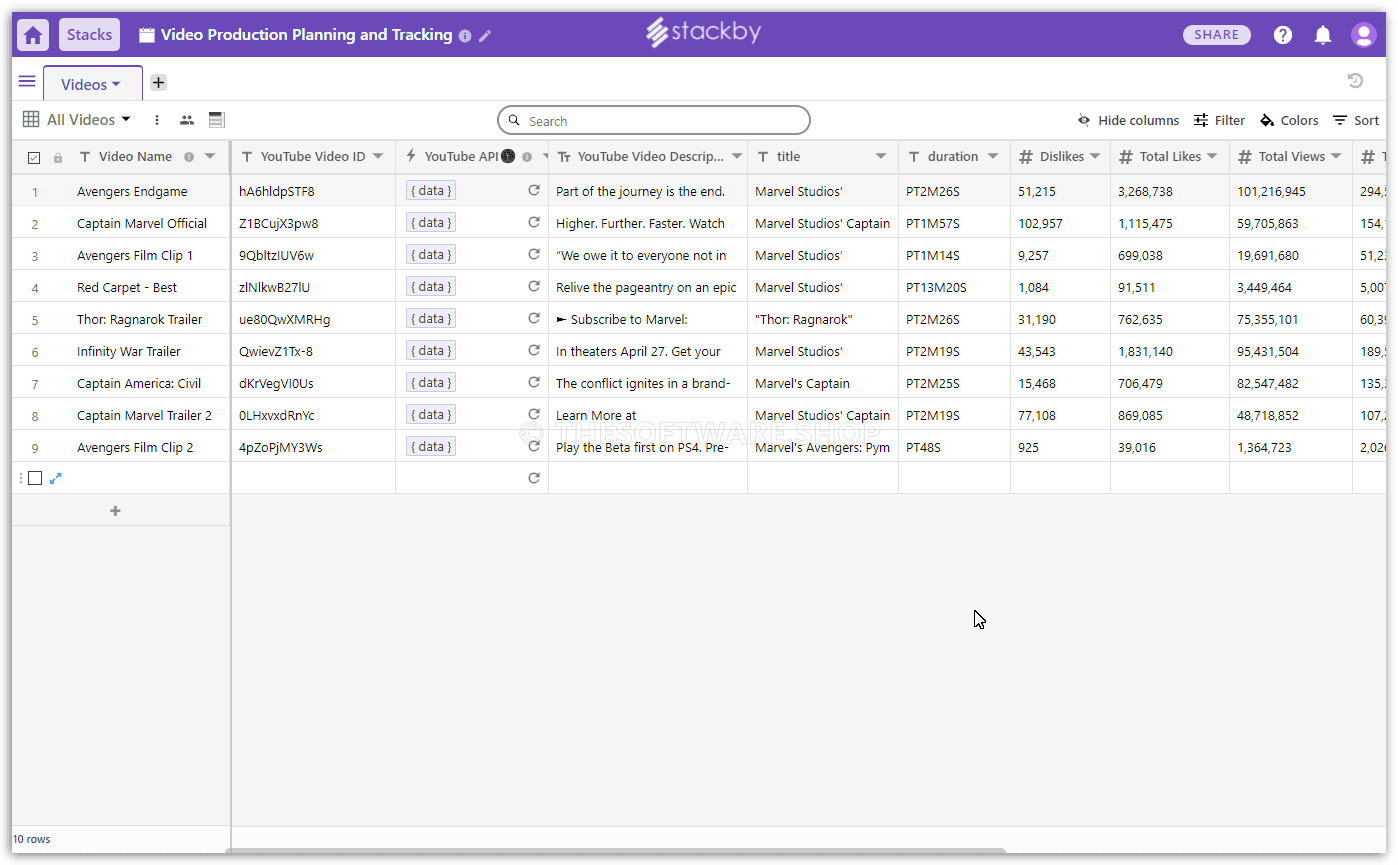Open the tables hamburger menu
1398x865 pixels.
[x=27, y=82]
